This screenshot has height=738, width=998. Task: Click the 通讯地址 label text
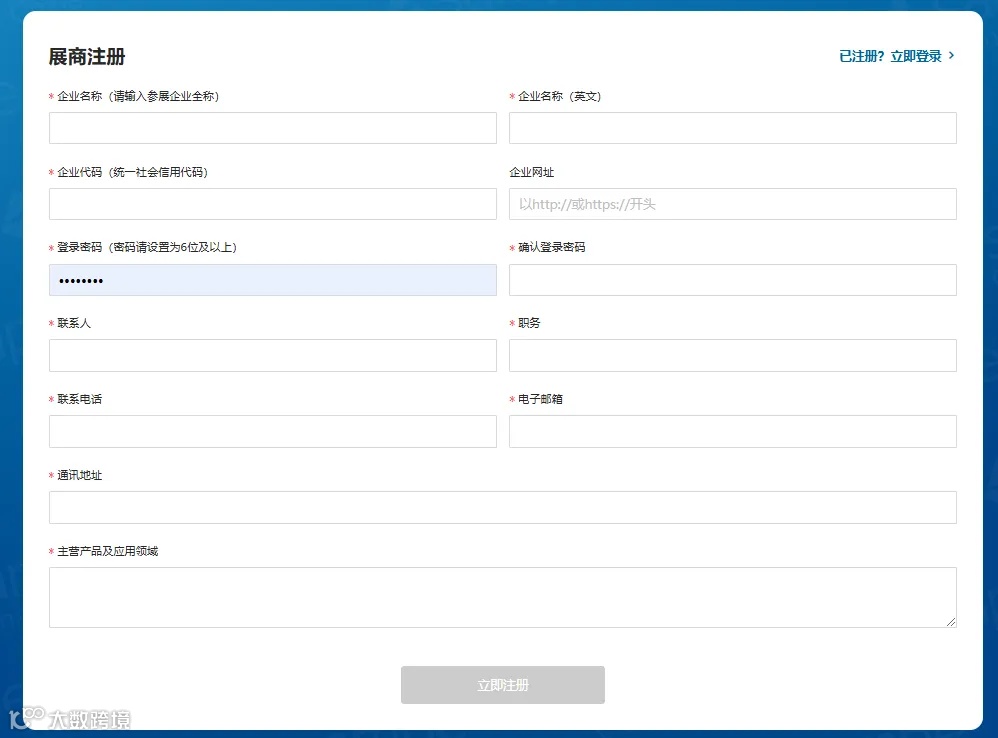tap(80, 475)
